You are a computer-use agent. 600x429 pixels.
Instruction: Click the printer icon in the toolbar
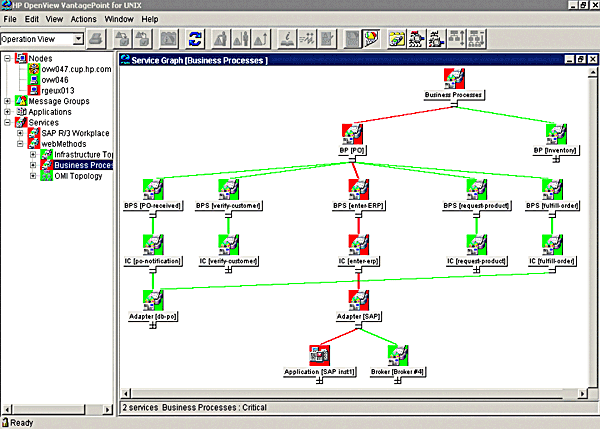tap(95, 39)
